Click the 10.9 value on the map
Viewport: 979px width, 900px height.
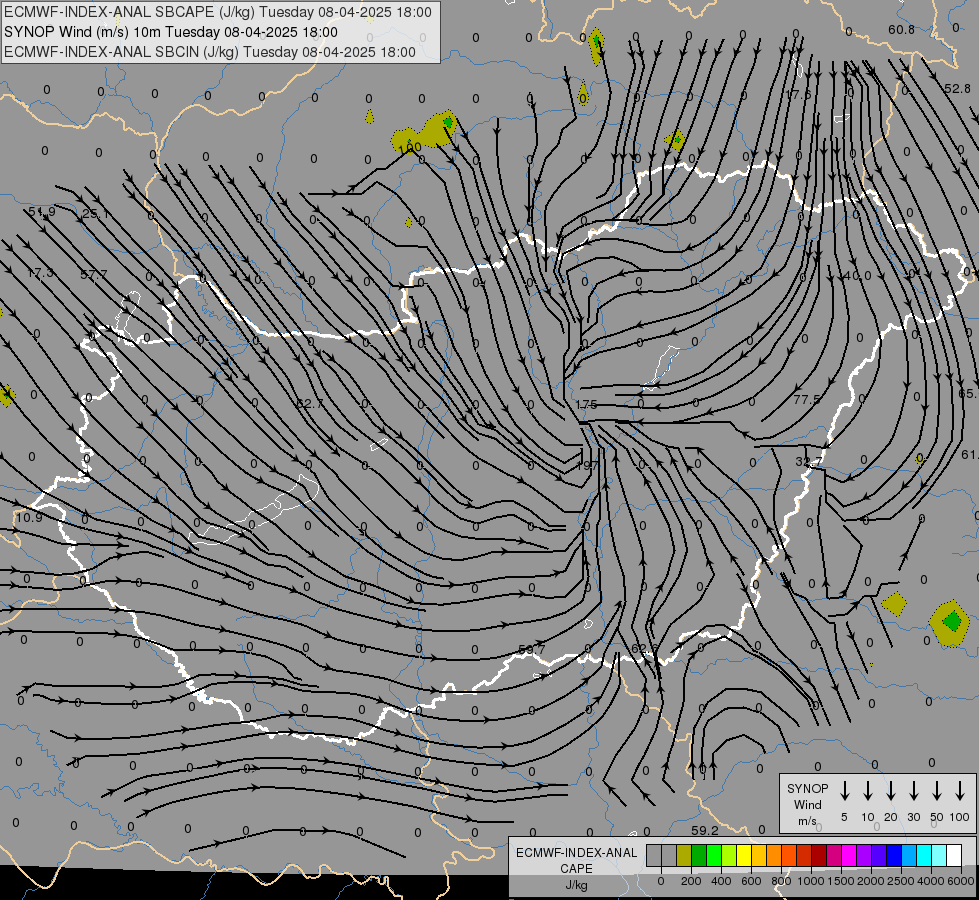click(29, 518)
